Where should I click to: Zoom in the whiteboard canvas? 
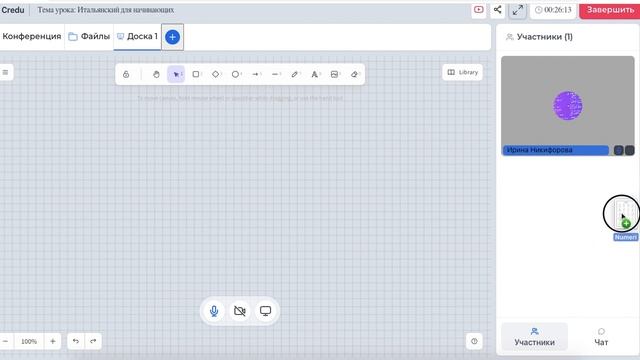click(x=53, y=341)
